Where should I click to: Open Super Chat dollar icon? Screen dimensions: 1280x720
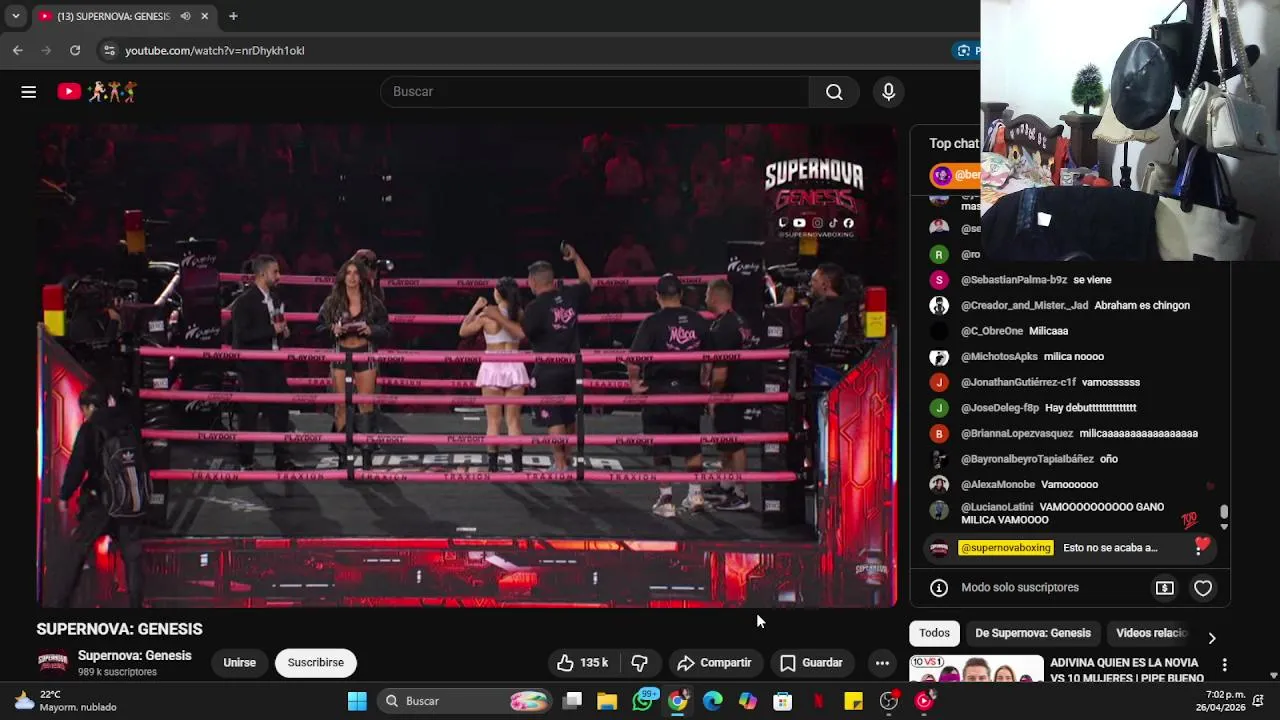[x=1165, y=588]
